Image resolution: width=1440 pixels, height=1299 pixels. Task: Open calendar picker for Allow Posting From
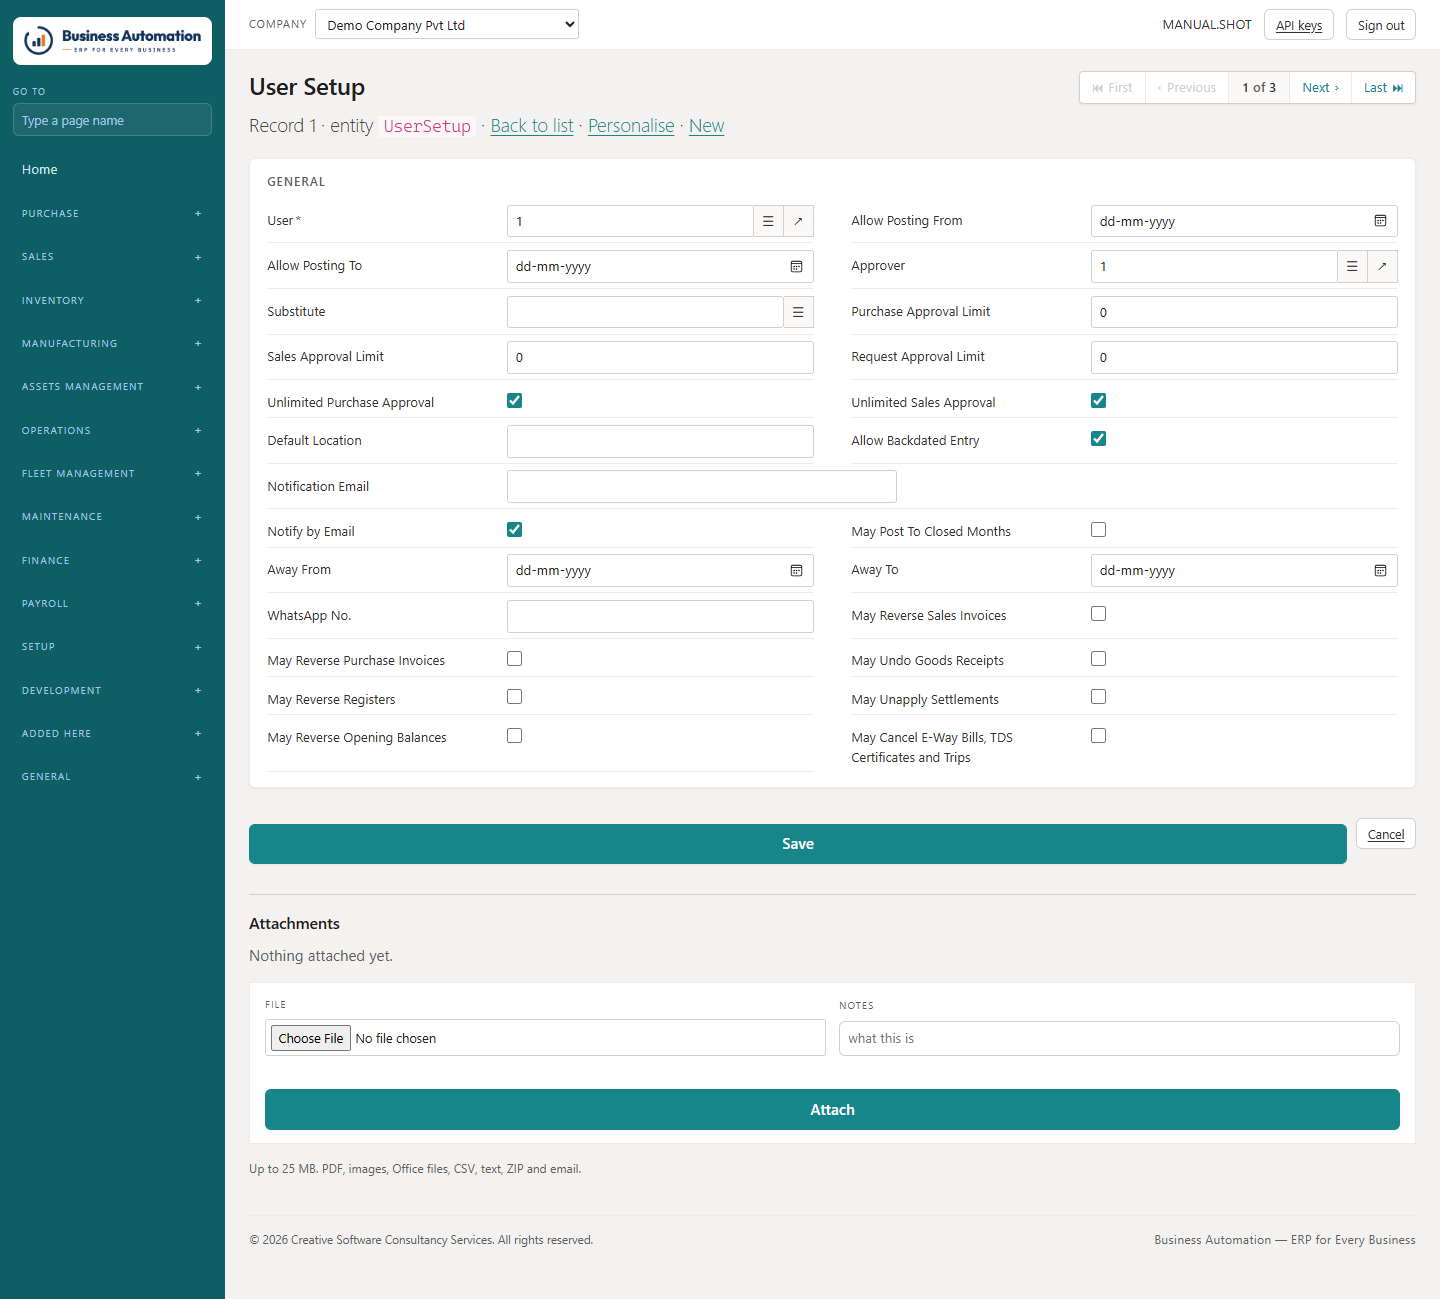point(1380,221)
